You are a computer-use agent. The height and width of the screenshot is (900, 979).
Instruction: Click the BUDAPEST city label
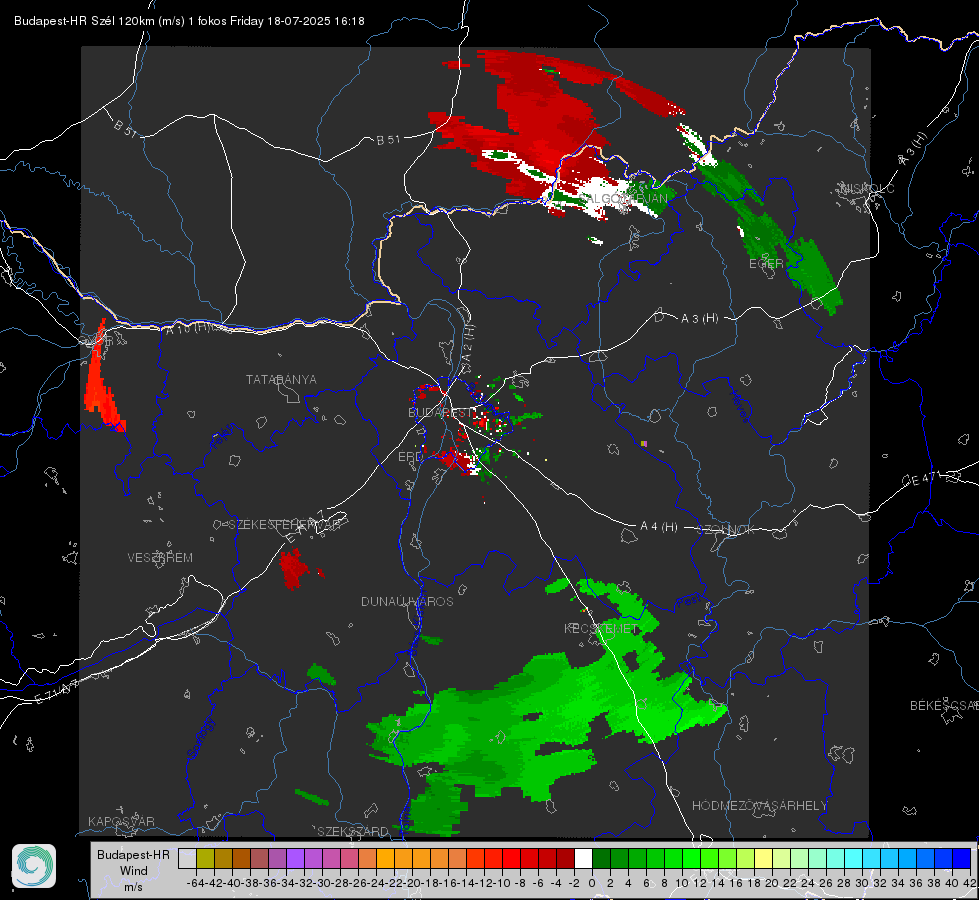pos(441,413)
